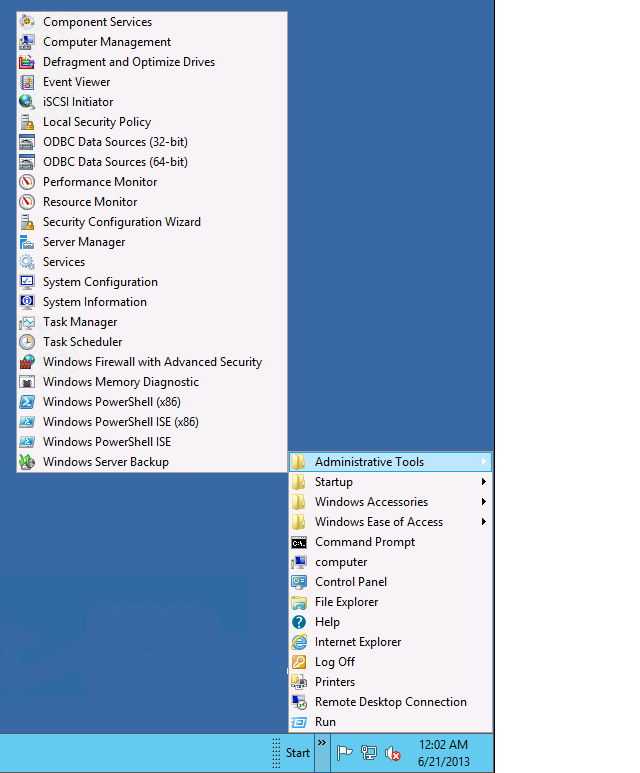640x773 pixels.
Task: Click the network tray icon
Action: (x=368, y=753)
